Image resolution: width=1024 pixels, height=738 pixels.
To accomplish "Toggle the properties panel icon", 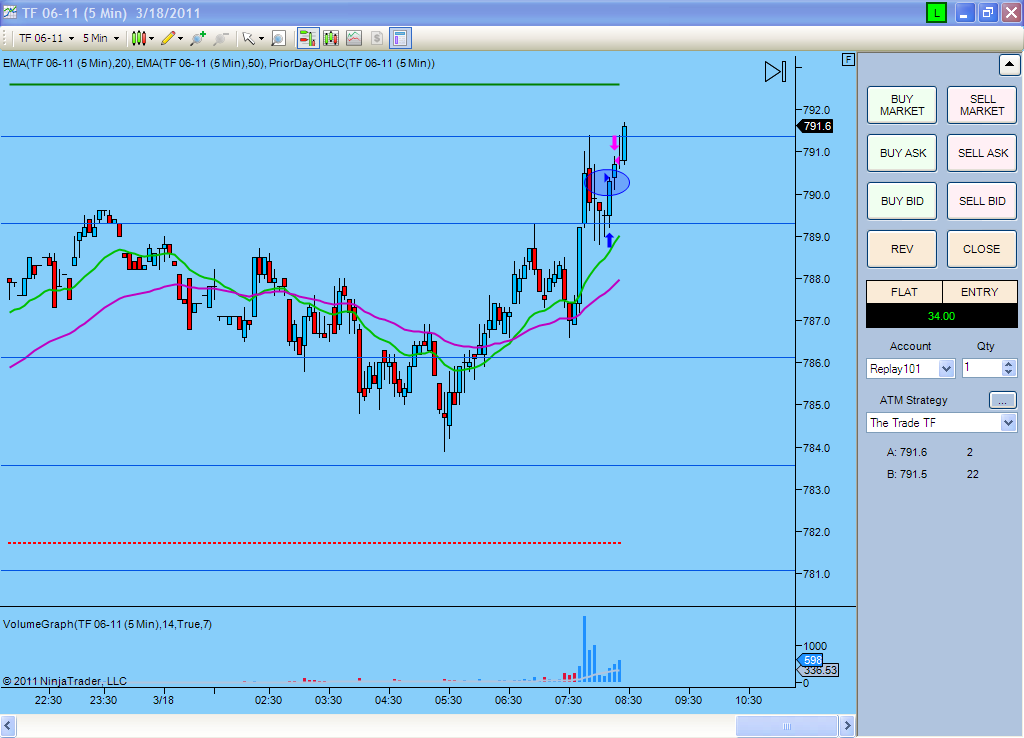I will click(400, 39).
